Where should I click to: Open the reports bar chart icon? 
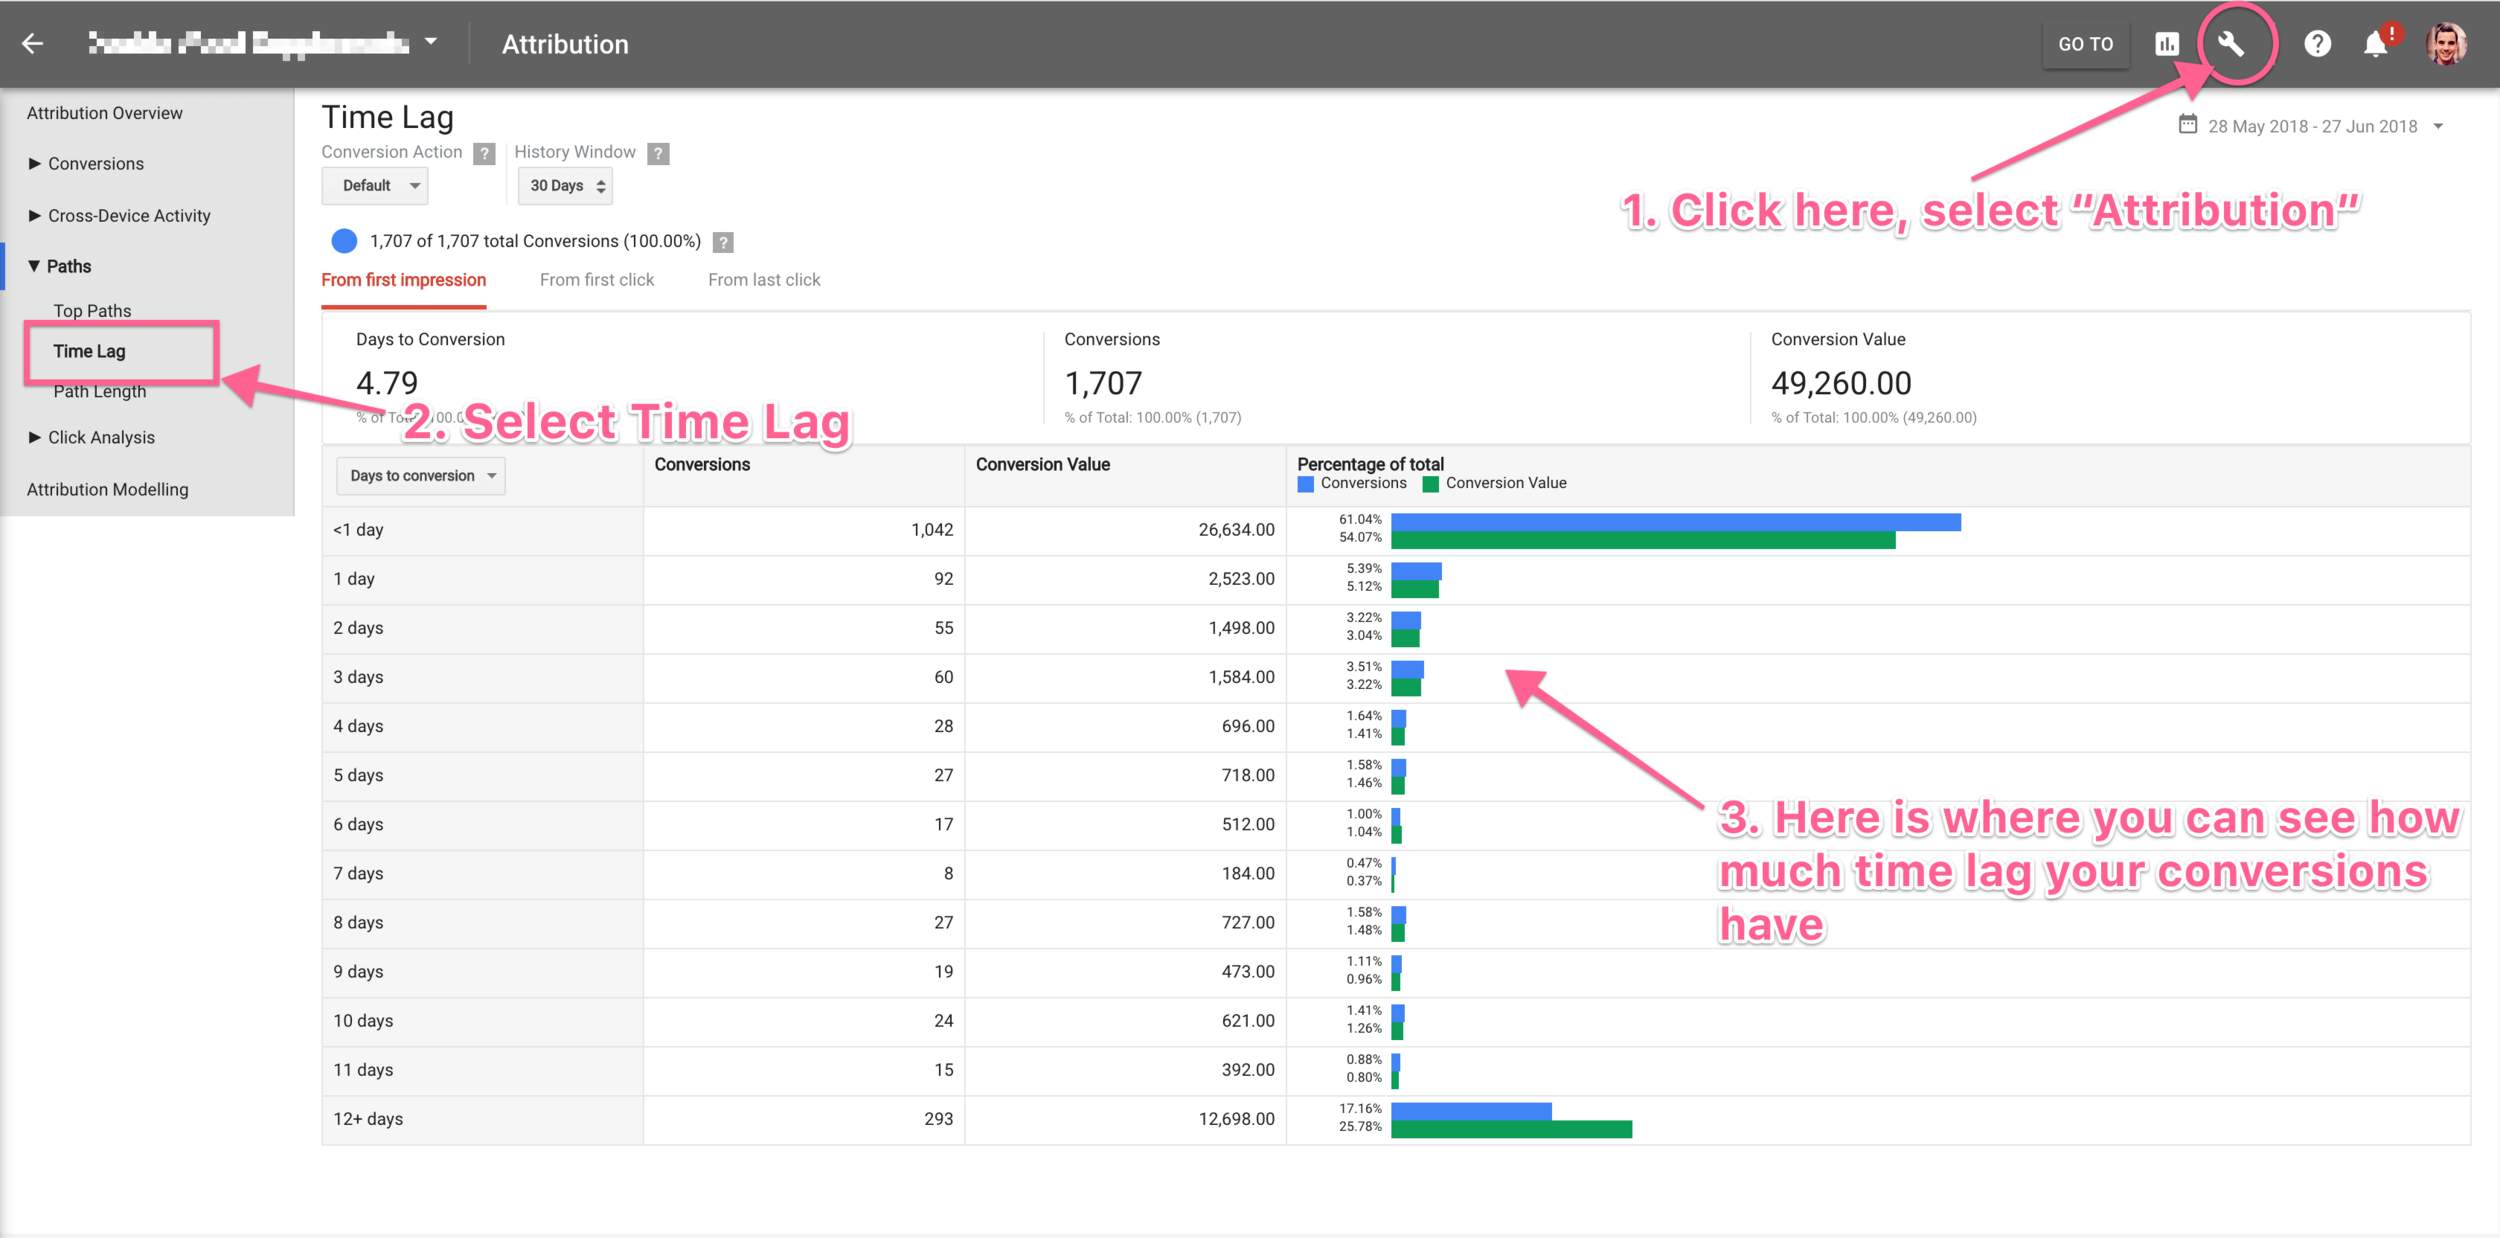(x=2166, y=44)
